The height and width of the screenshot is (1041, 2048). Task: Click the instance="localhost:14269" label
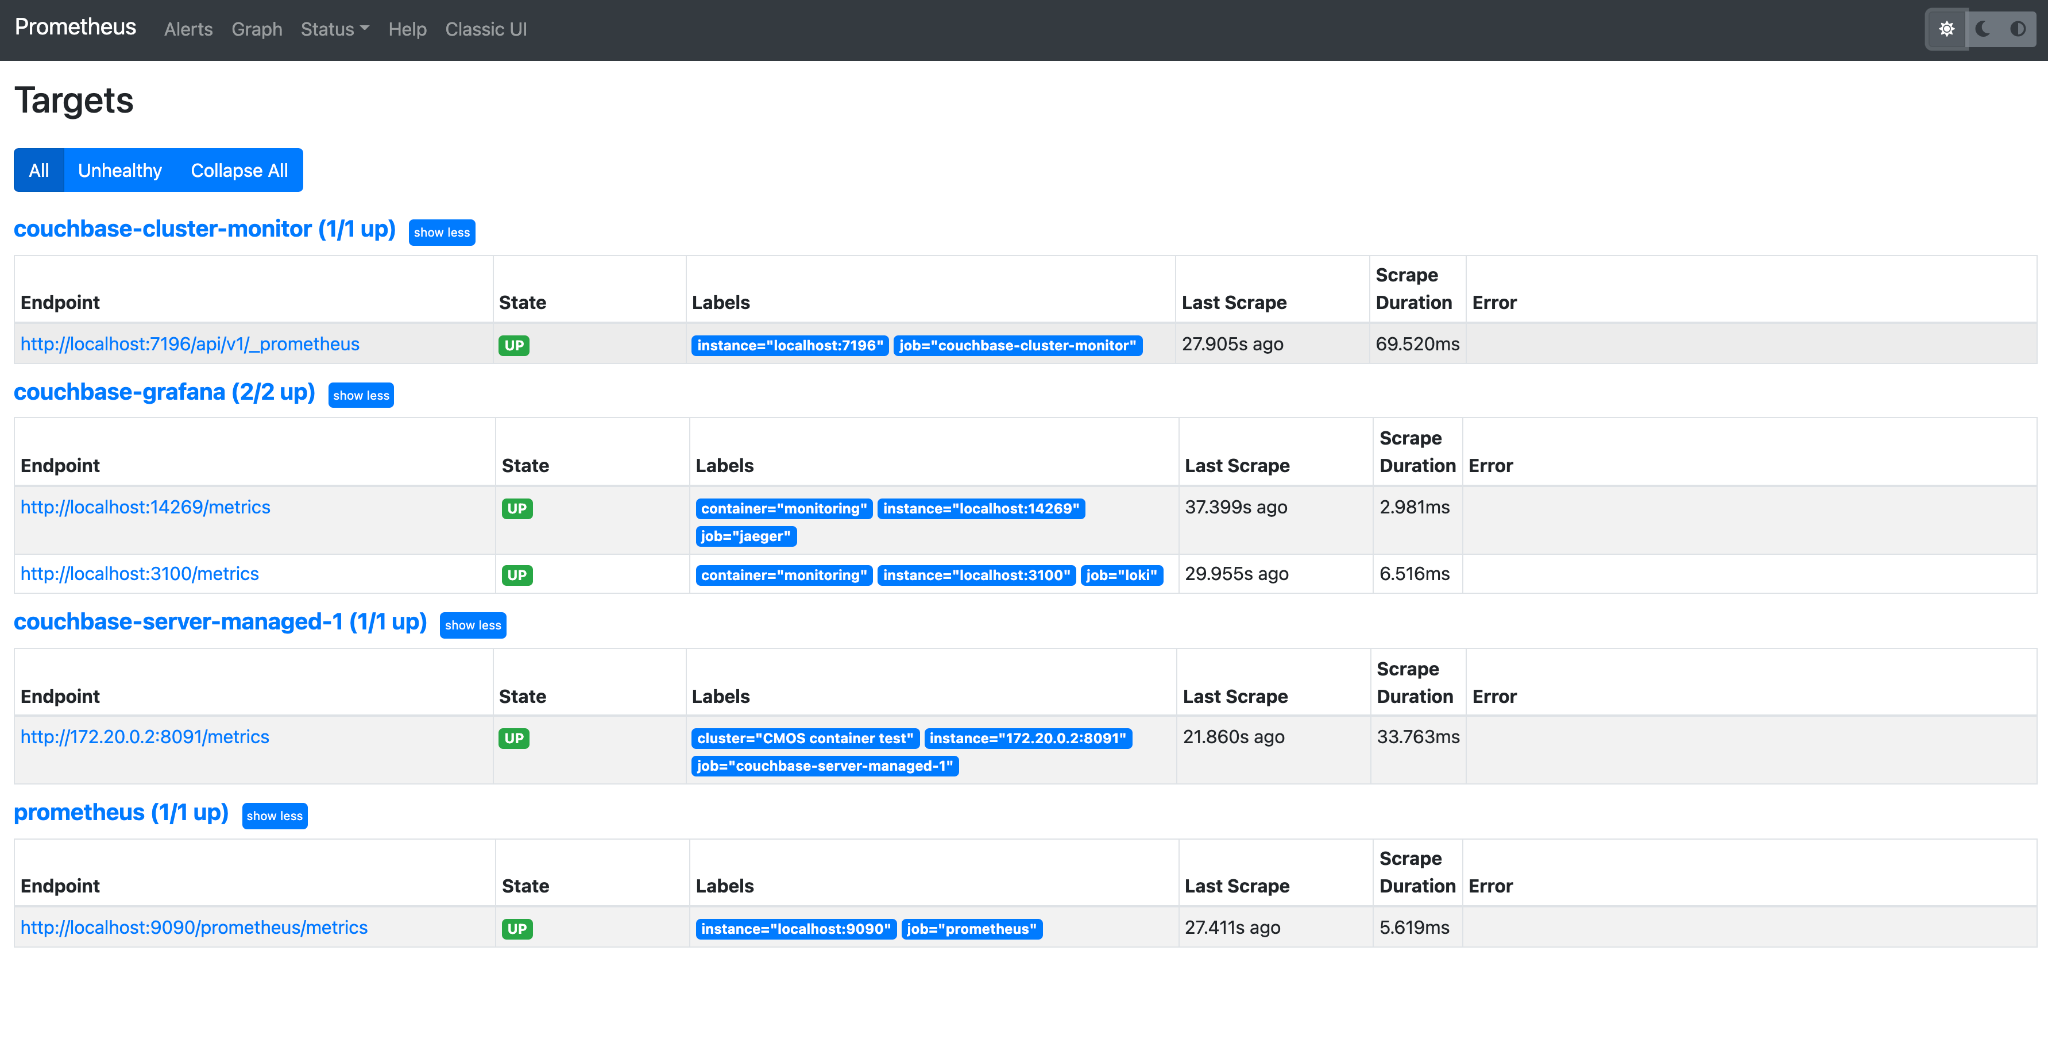coord(981,509)
